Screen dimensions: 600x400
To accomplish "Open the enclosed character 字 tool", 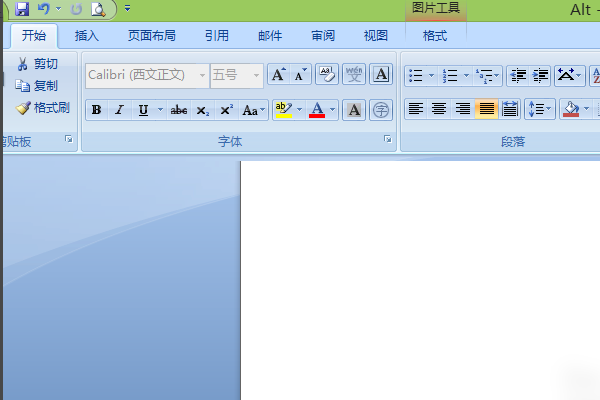I will click(x=381, y=110).
